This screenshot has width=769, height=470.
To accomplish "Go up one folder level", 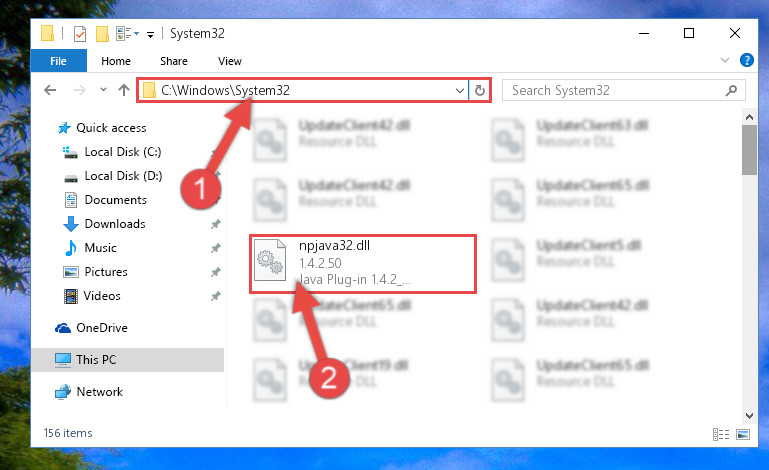I will coord(124,90).
